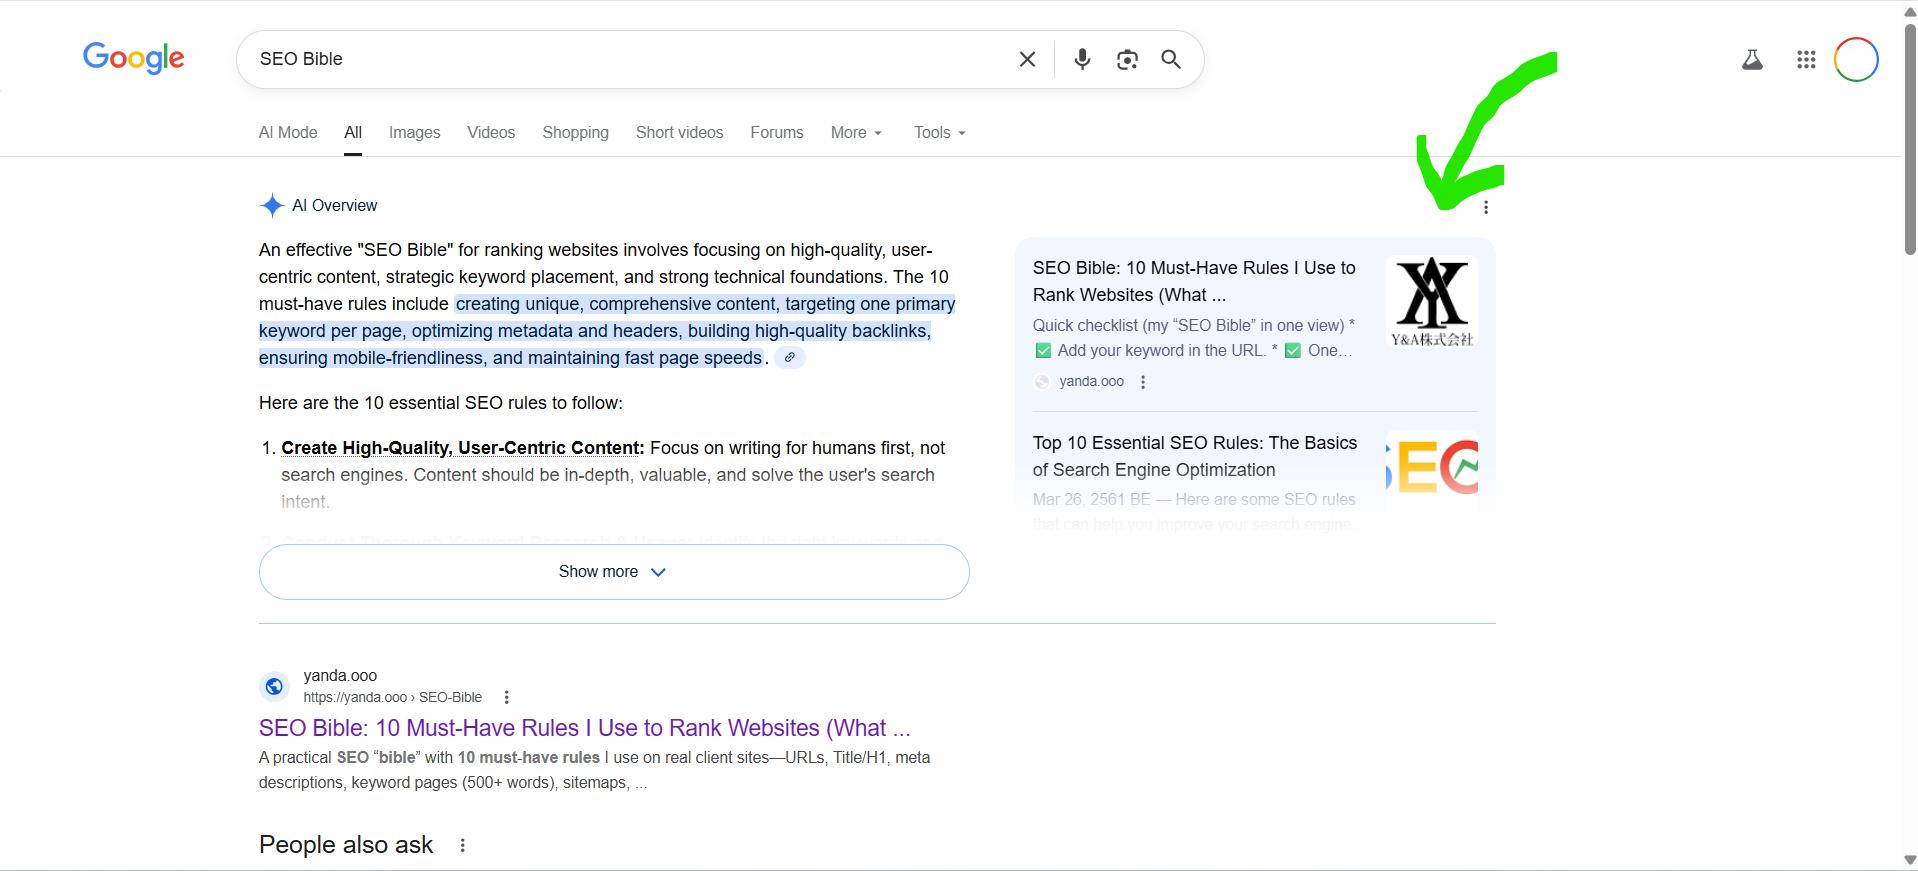The image size is (1918, 871).
Task: Open Search Labs flask icon
Action: click(1752, 60)
